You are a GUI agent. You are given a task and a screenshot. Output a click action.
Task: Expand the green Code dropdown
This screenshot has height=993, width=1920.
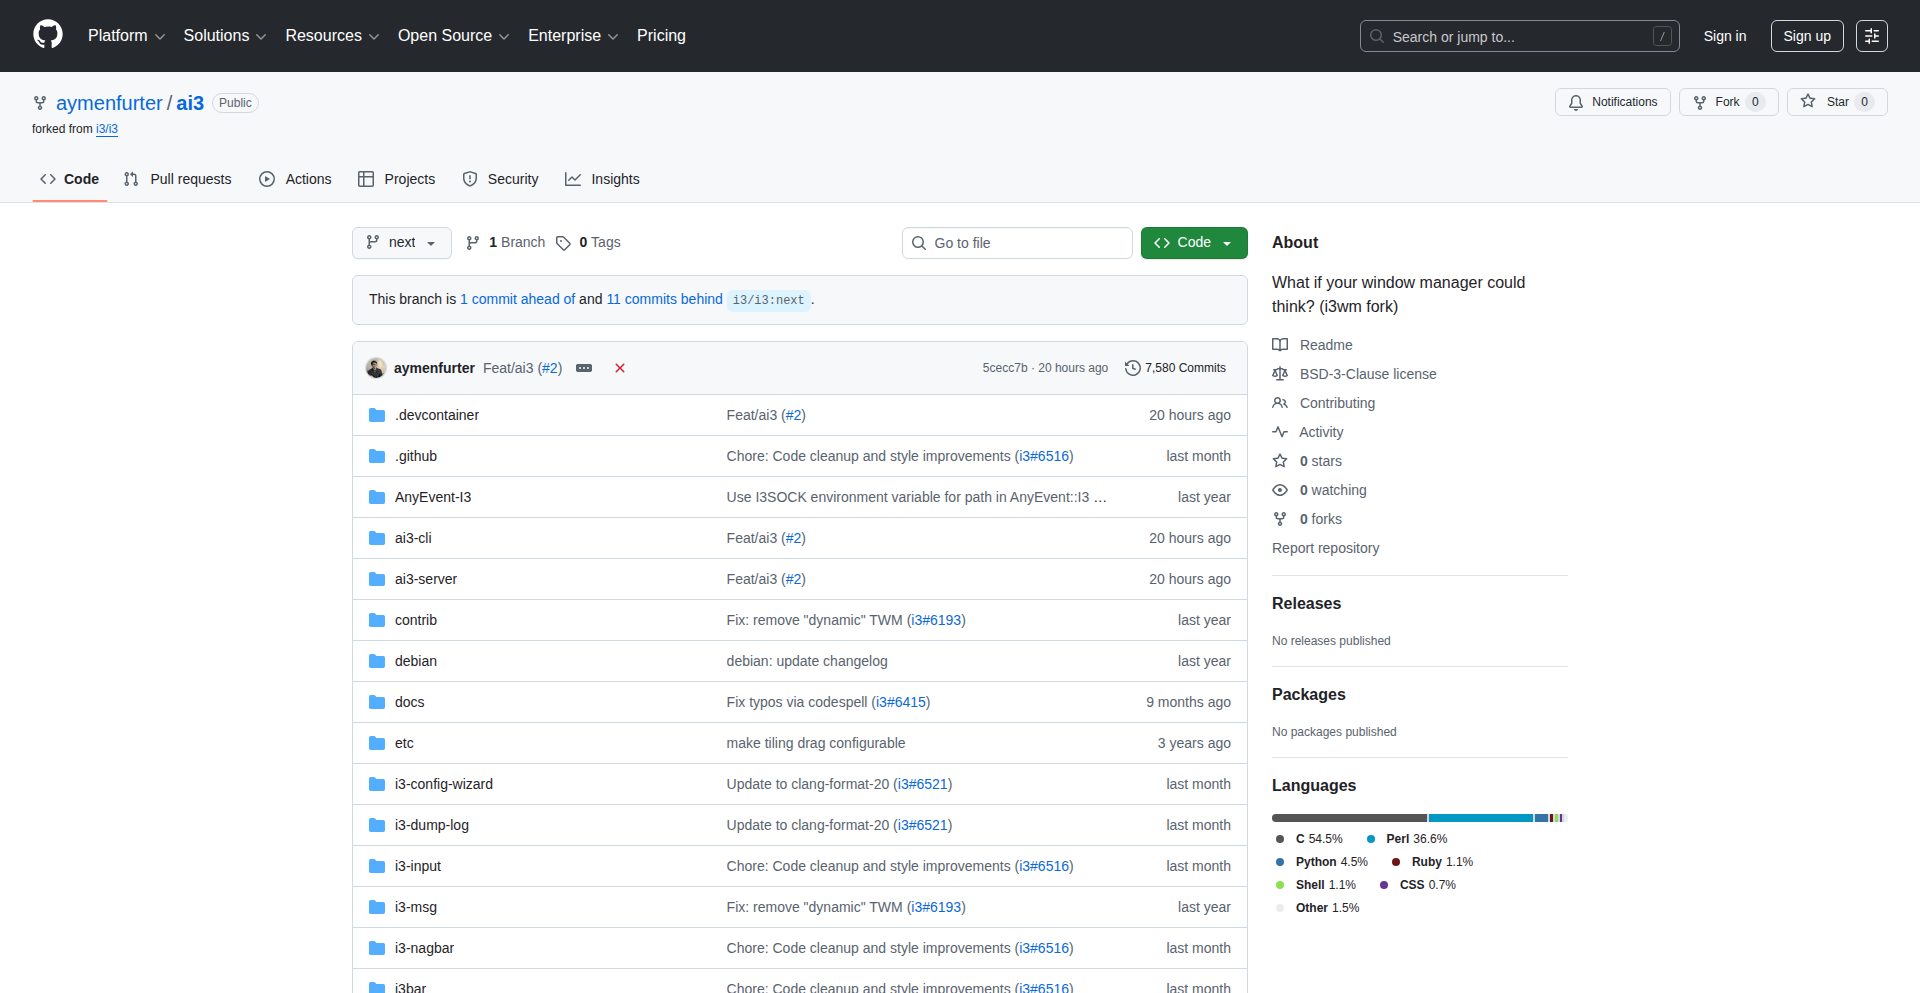(1193, 243)
